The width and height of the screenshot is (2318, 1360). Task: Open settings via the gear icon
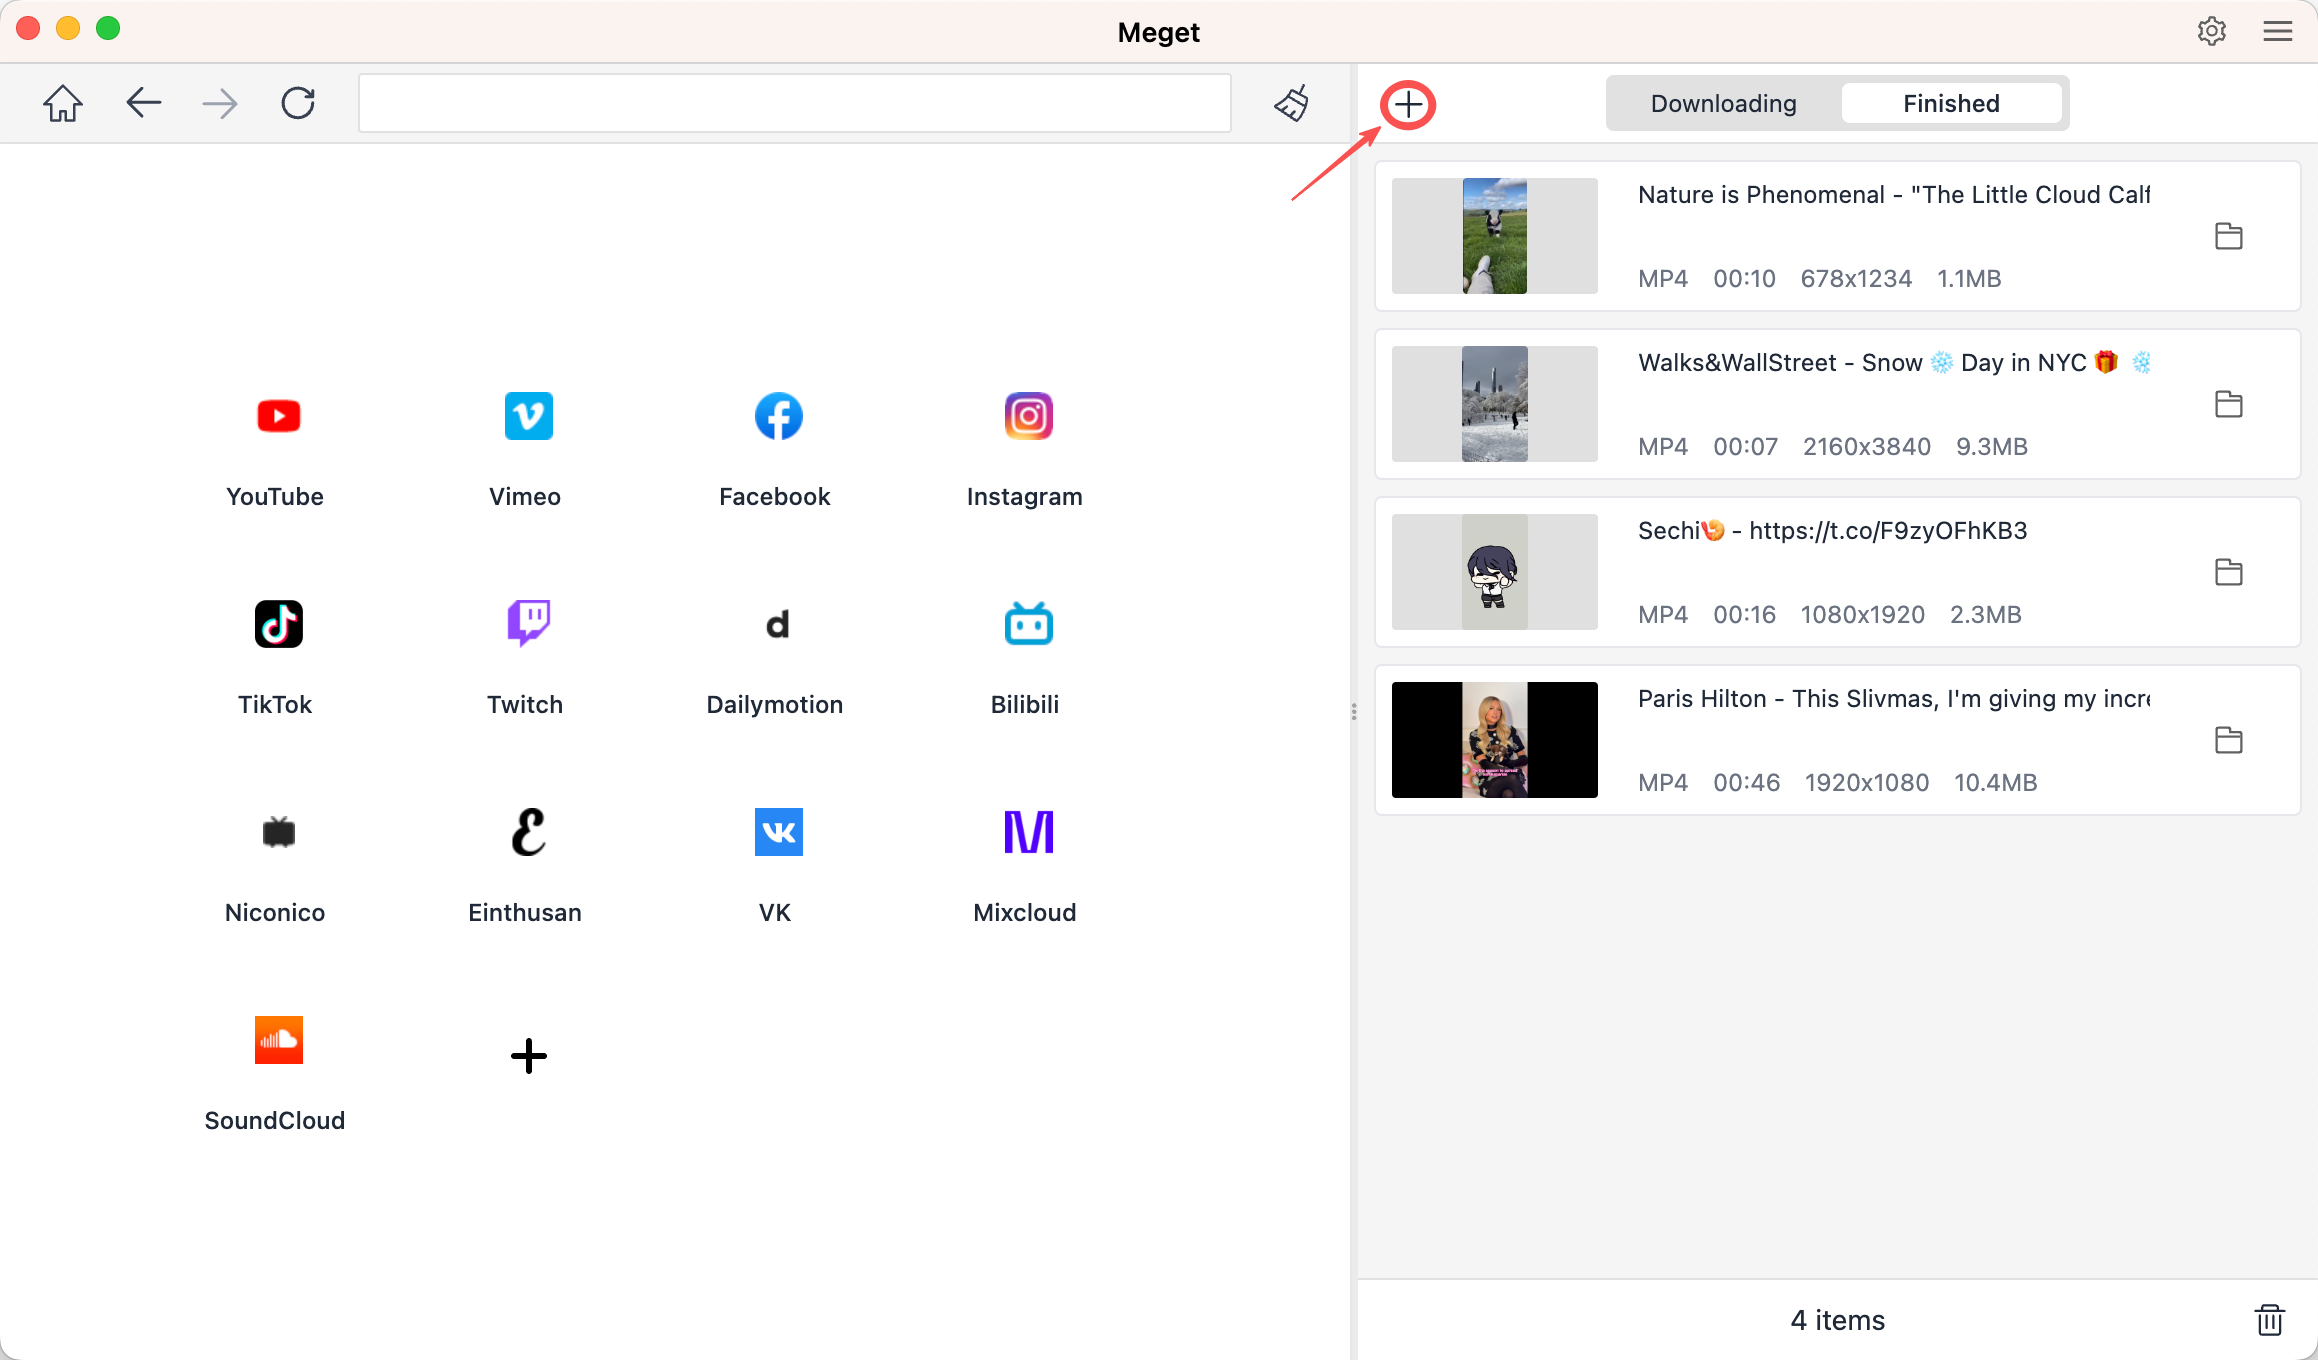point(2212,31)
